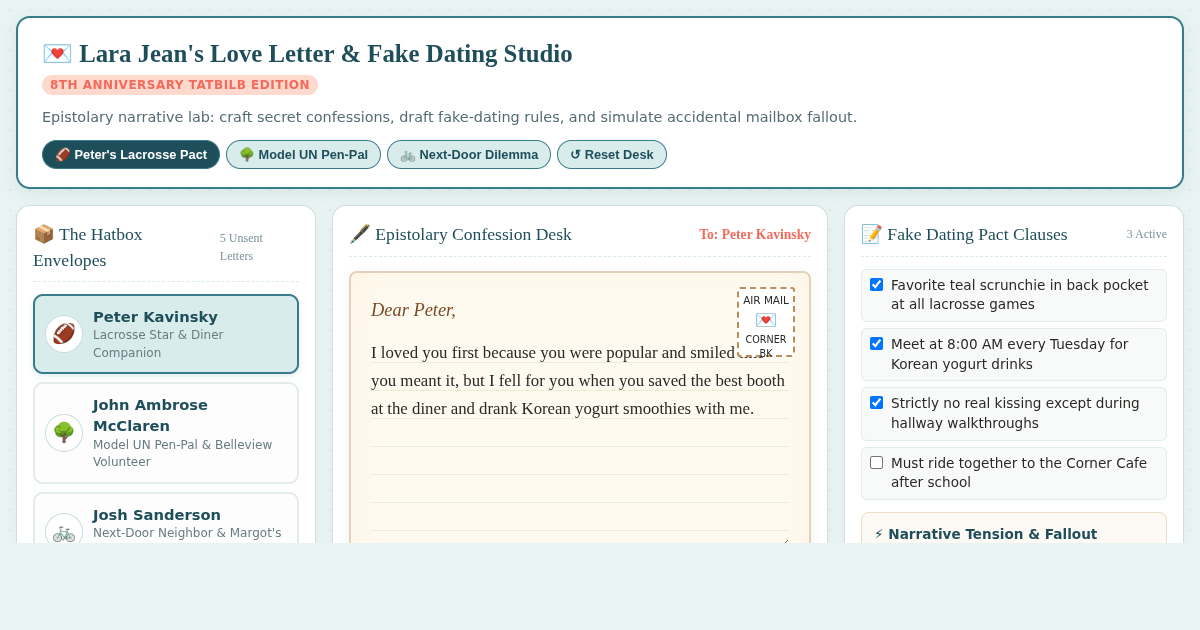Screen dimensions: 1200x630
Task: Click the hatbox package icon
Action: [x=43, y=234]
